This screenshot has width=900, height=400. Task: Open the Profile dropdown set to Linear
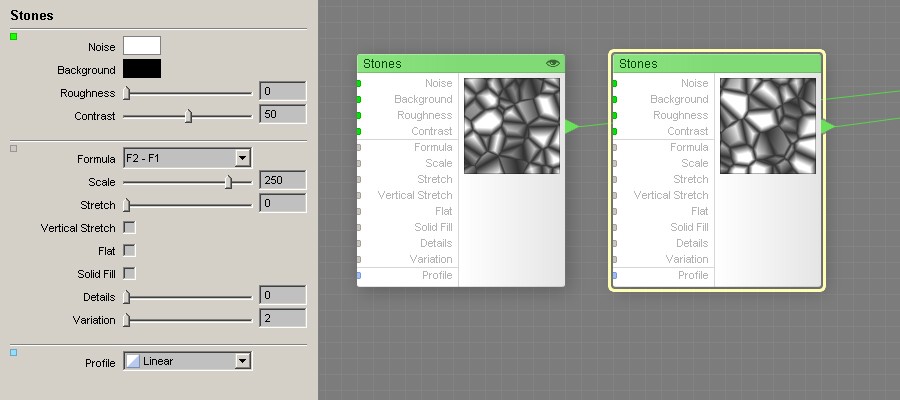186,361
